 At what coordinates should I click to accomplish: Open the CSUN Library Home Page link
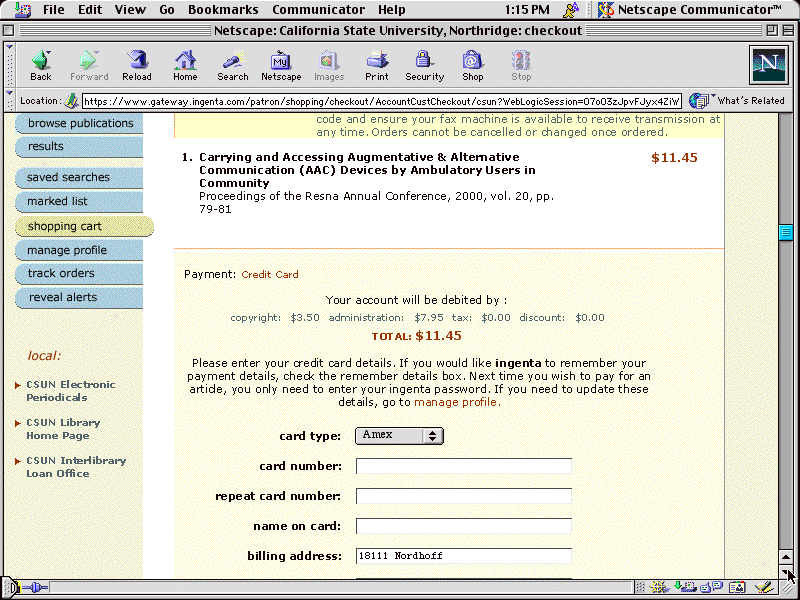tap(63, 429)
